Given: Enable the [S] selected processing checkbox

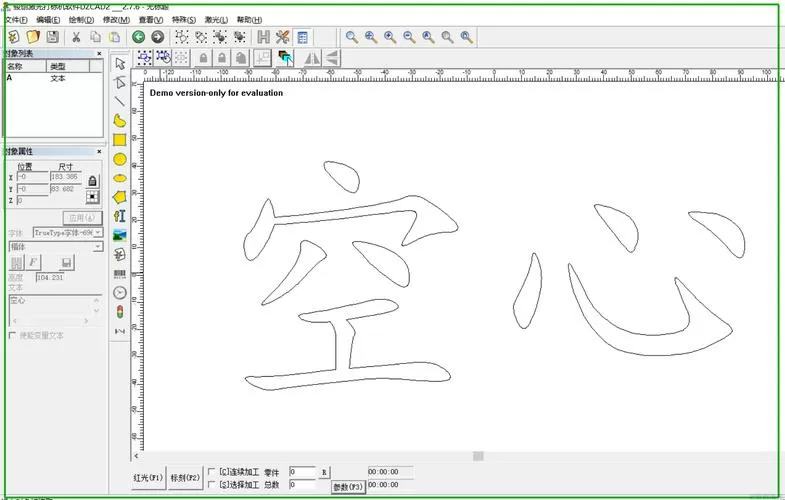Looking at the screenshot, I should tap(211, 484).
